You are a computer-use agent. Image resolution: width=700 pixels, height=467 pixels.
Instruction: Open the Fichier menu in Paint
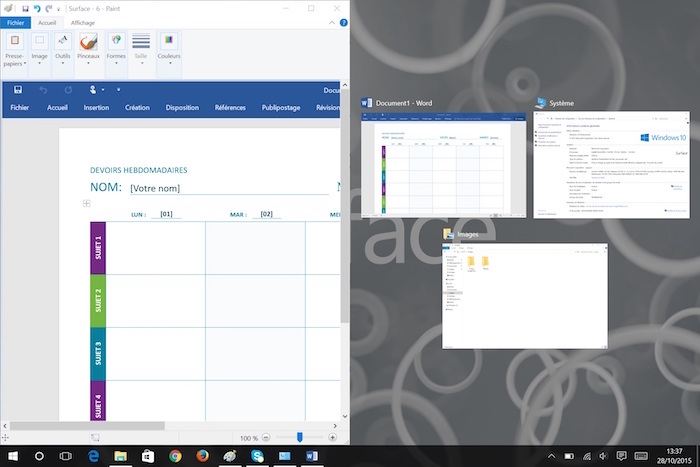pyautogui.click(x=16, y=22)
